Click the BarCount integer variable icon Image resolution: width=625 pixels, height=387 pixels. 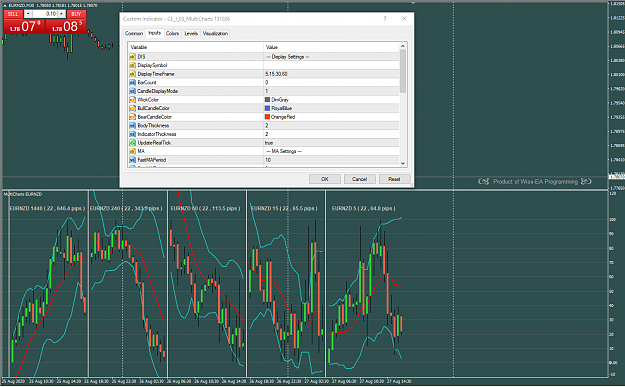coord(132,83)
